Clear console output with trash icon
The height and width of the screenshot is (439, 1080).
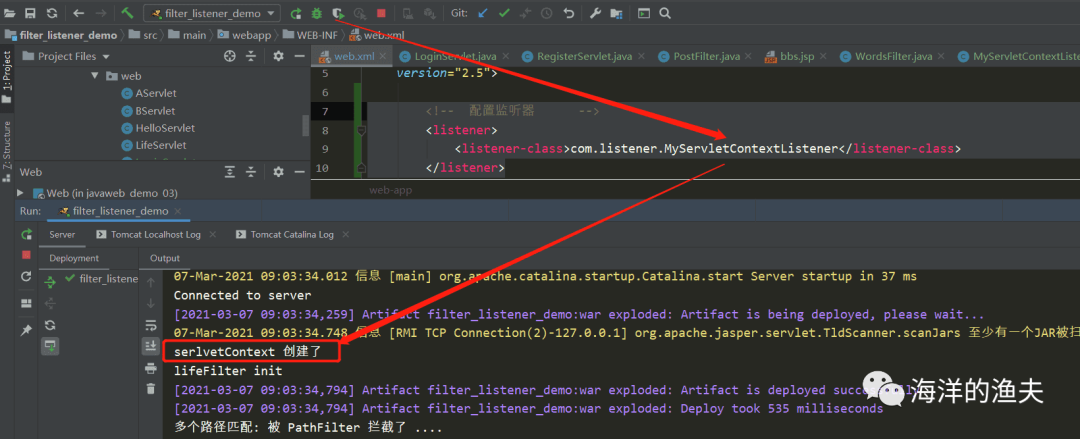pyautogui.click(x=150, y=389)
